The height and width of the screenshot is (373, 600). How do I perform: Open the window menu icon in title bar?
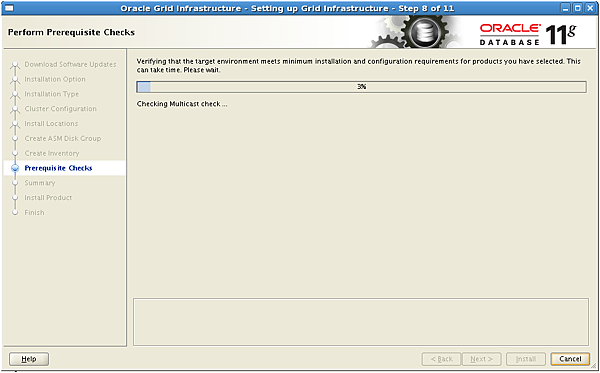(x=8, y=8)
